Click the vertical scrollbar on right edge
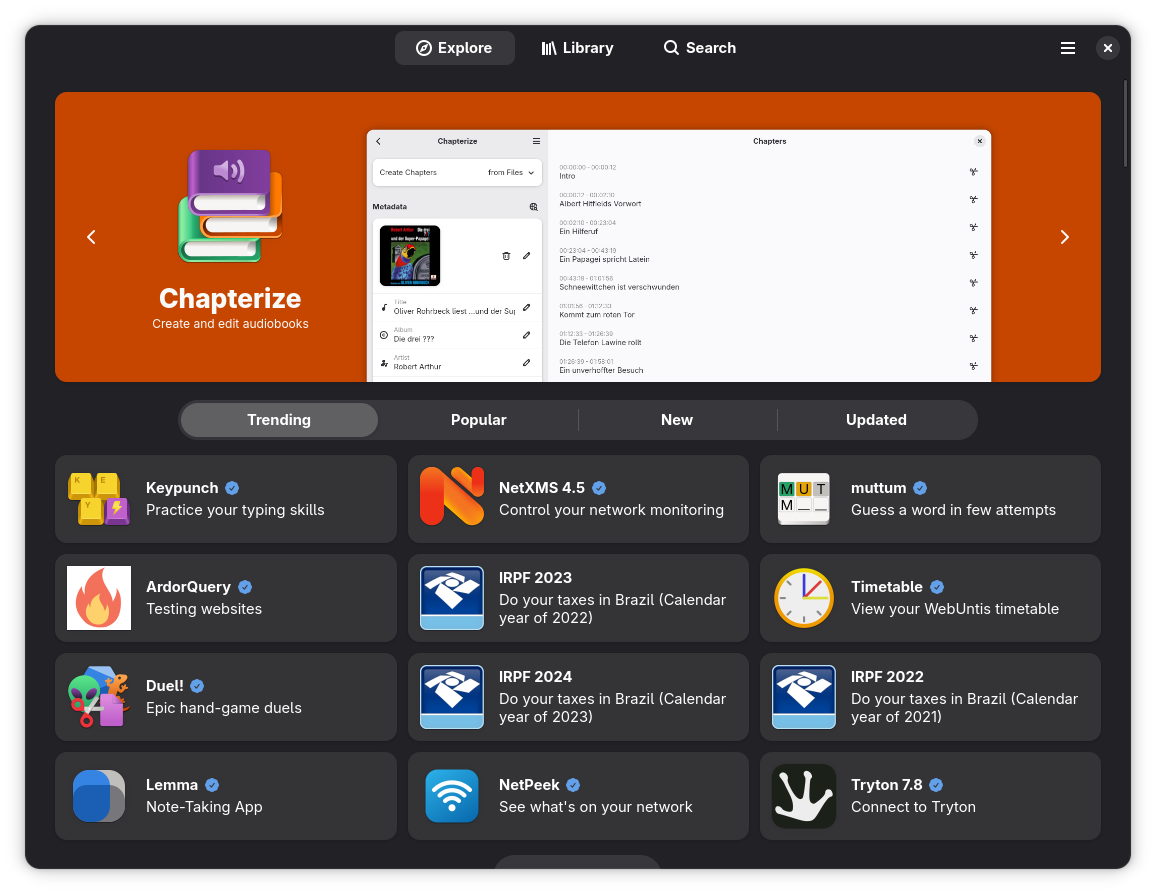This screenshot has width=1156, height=894. [1125, 124]
